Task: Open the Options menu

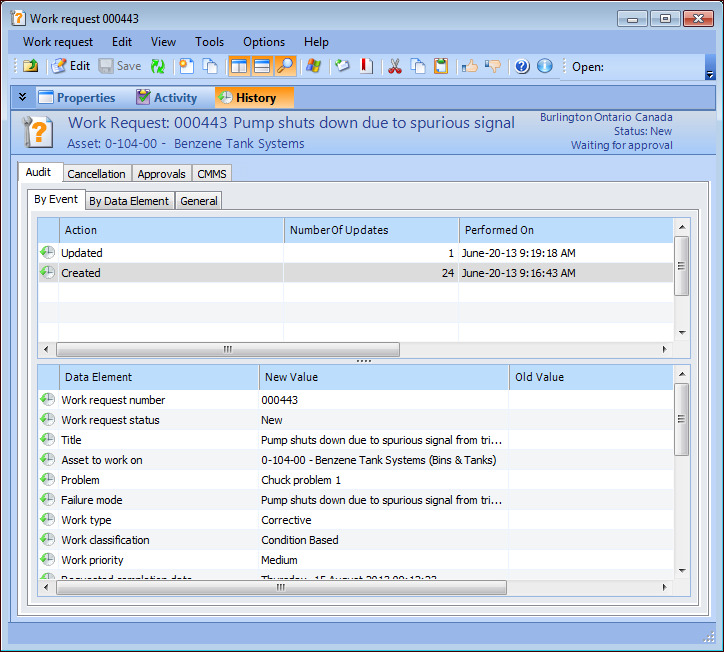Action: point(264,42)
